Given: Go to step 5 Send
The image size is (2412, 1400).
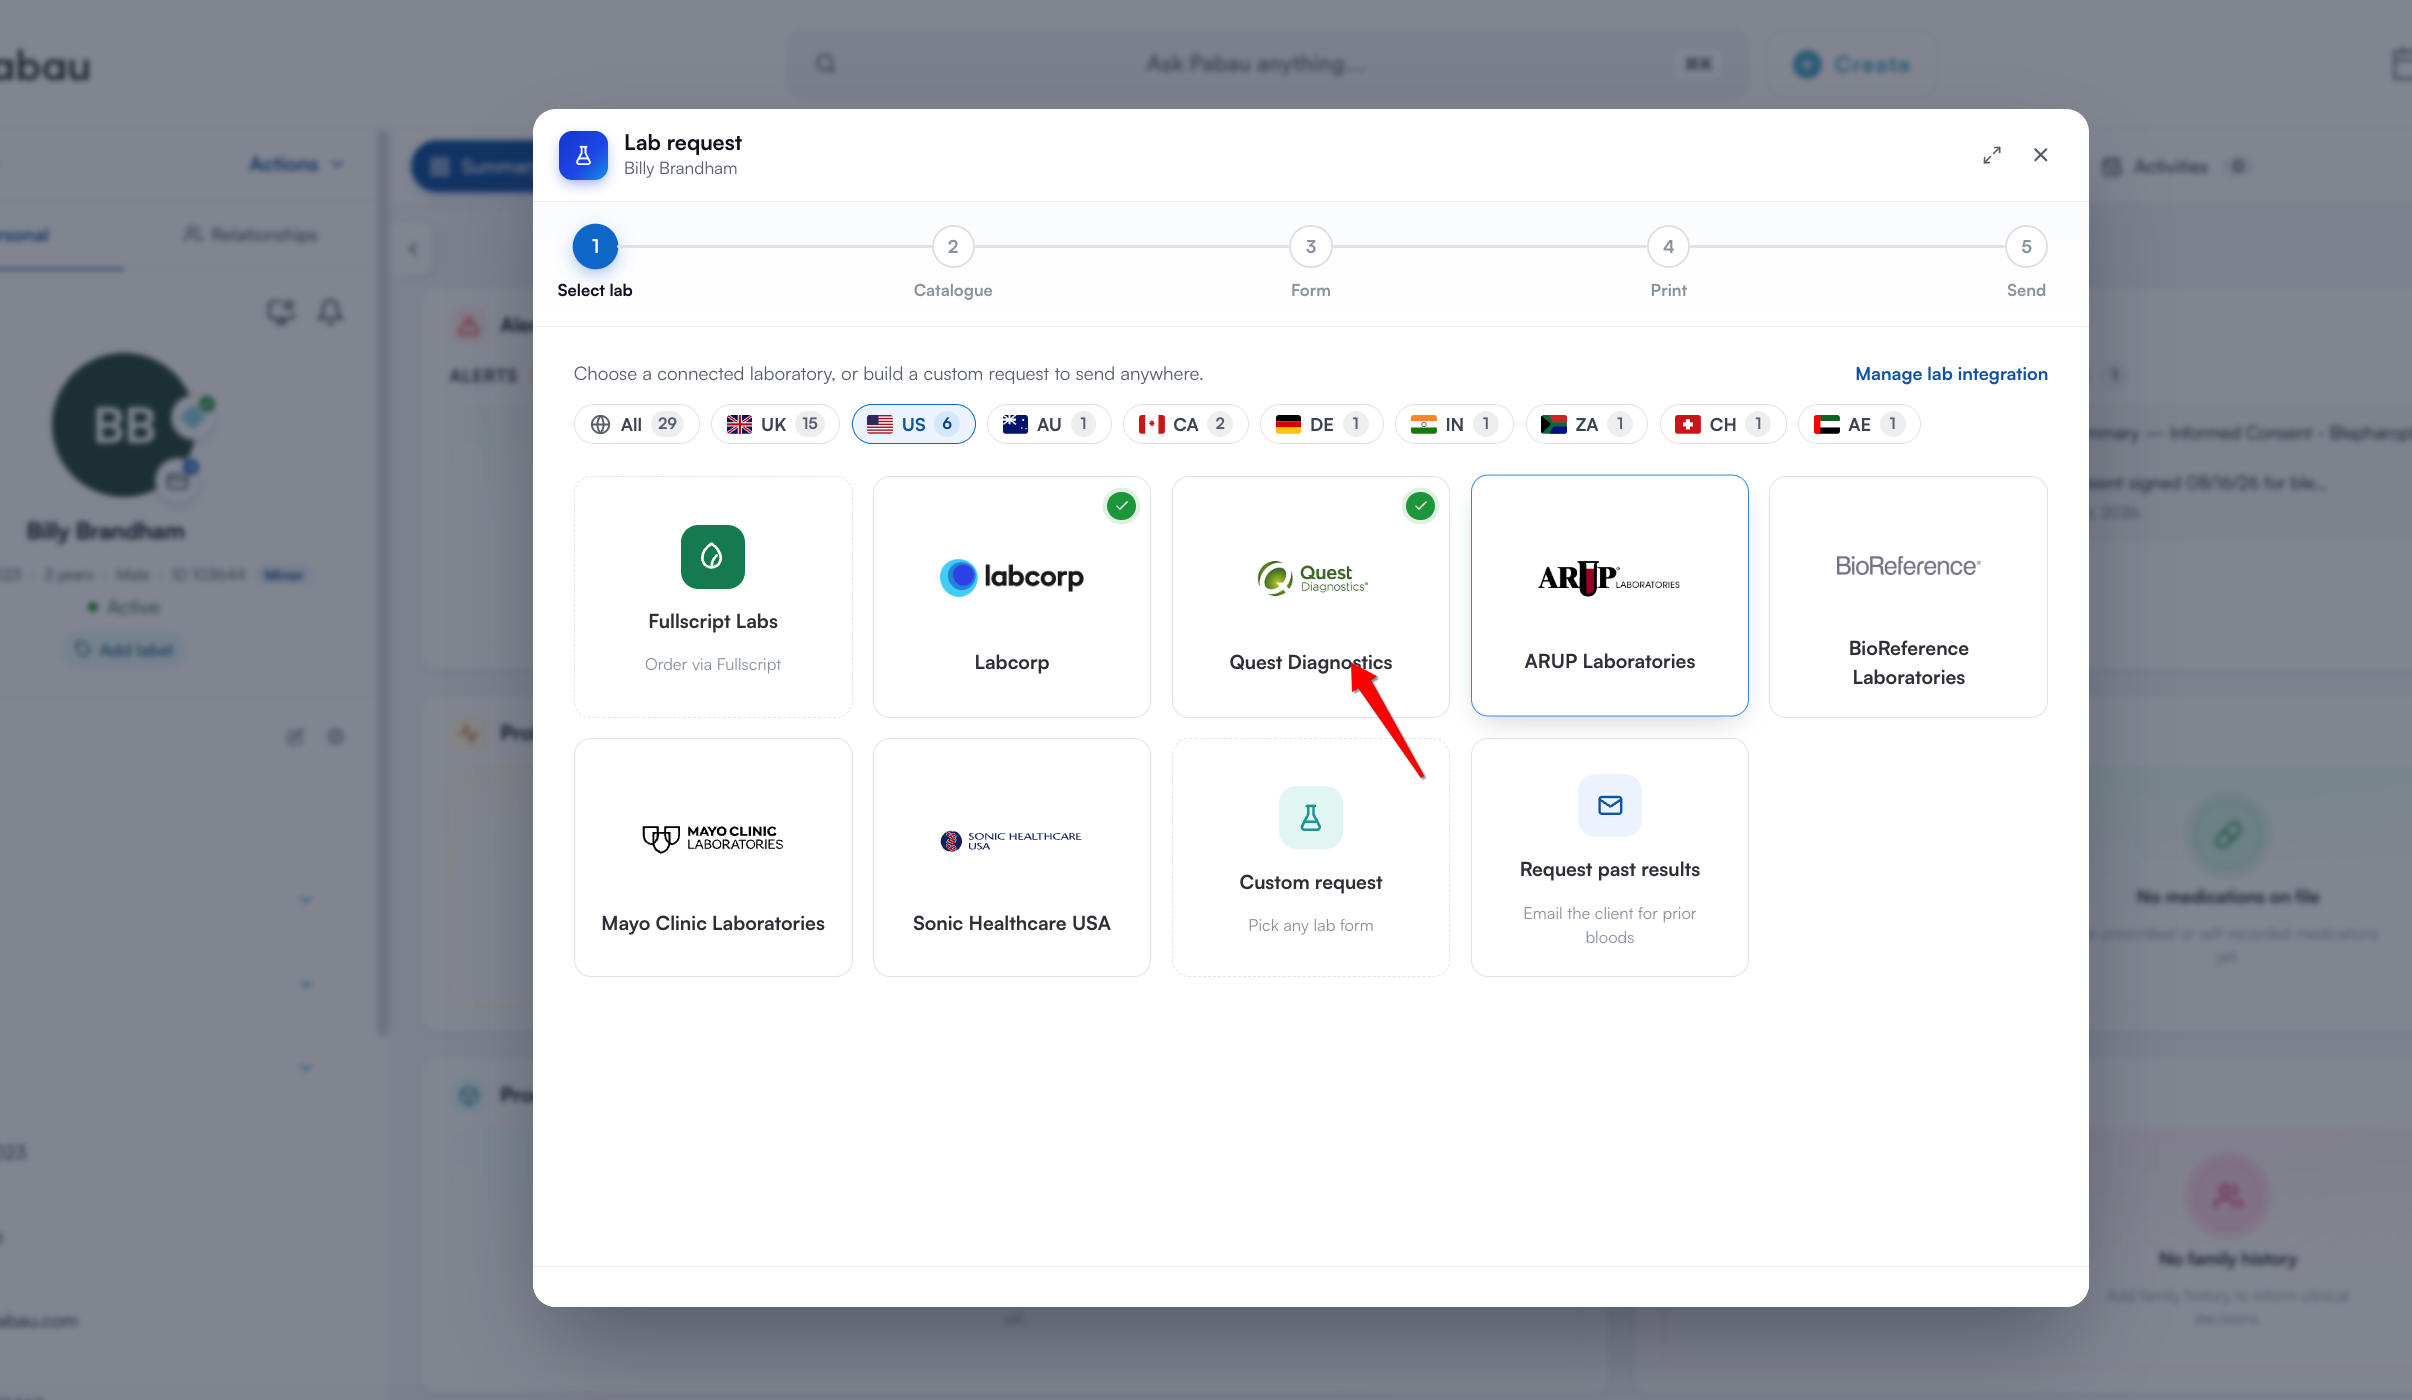Looking at the screenshot, I should (x=2026, y=247).
